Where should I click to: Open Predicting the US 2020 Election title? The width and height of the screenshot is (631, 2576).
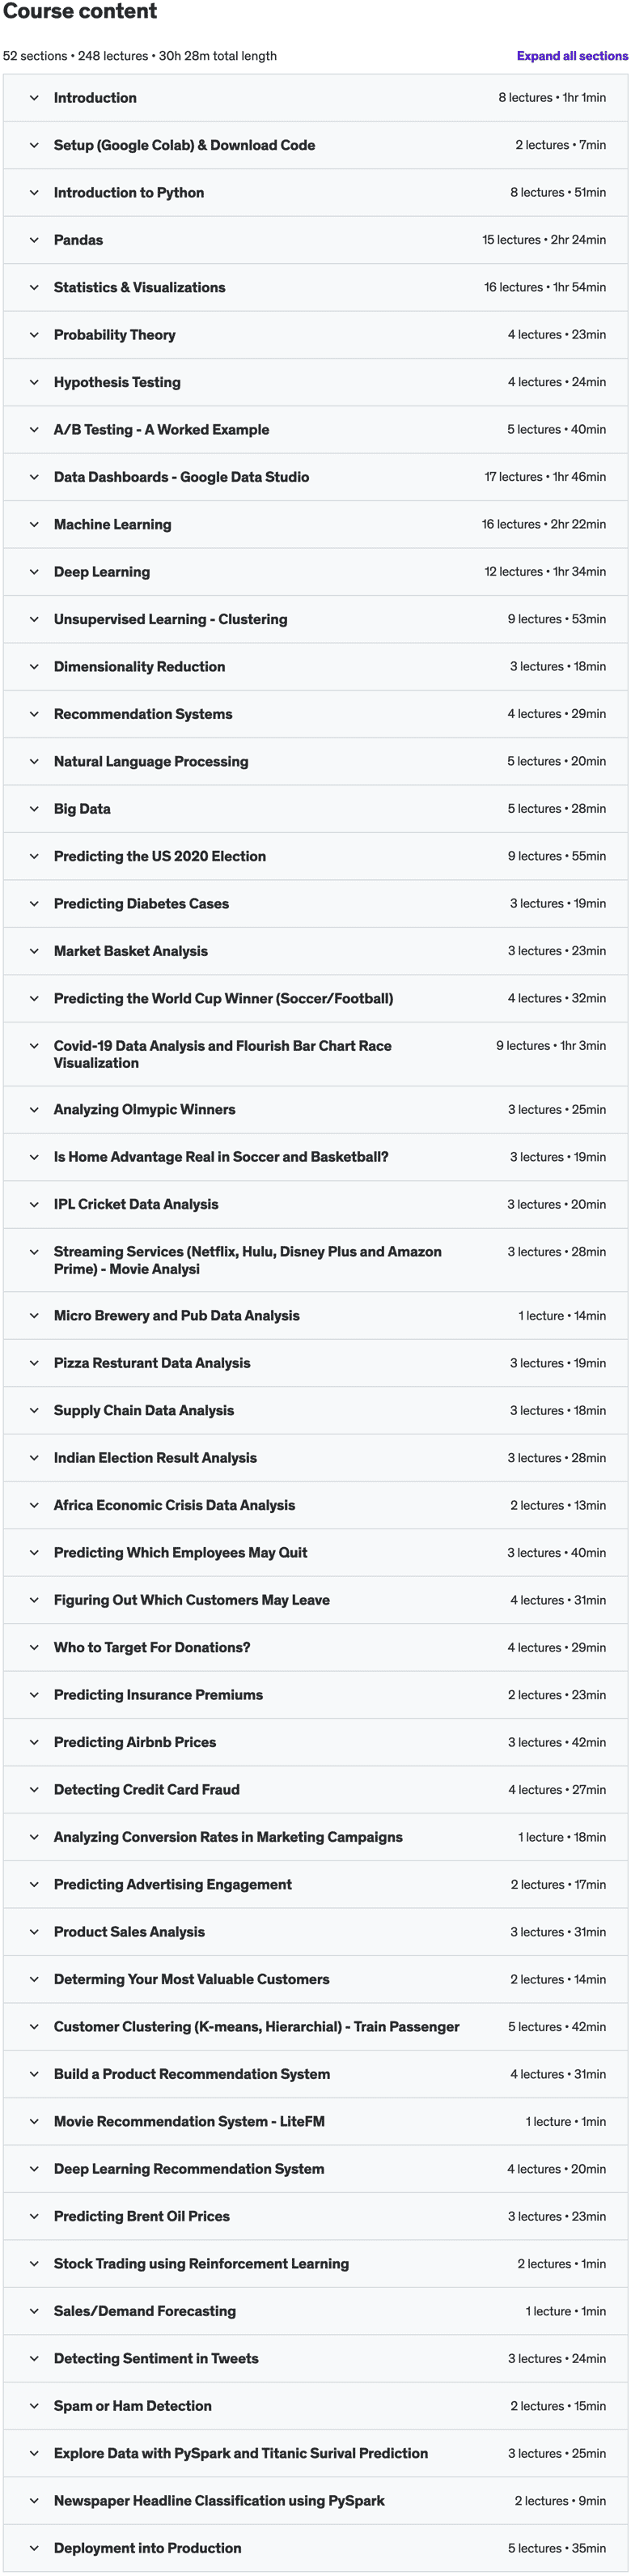[160, 856]
